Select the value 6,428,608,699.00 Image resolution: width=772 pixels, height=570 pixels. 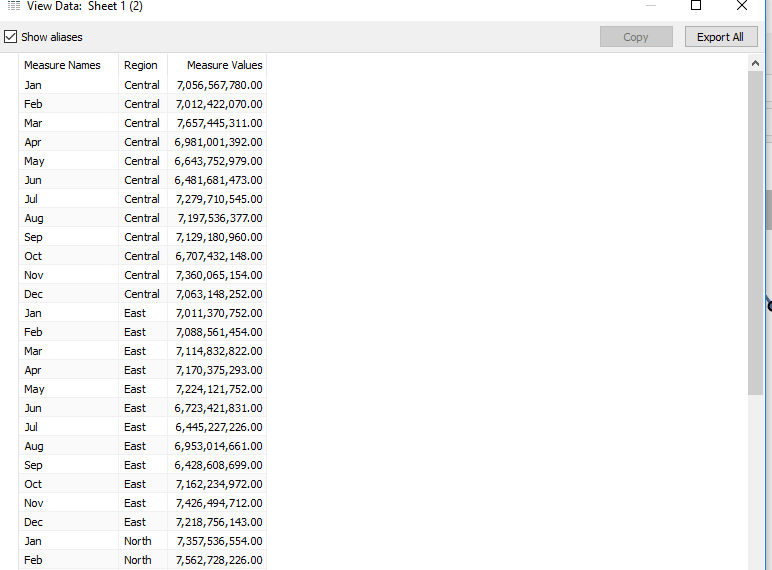pyautogui.click(x=219, y=465)
